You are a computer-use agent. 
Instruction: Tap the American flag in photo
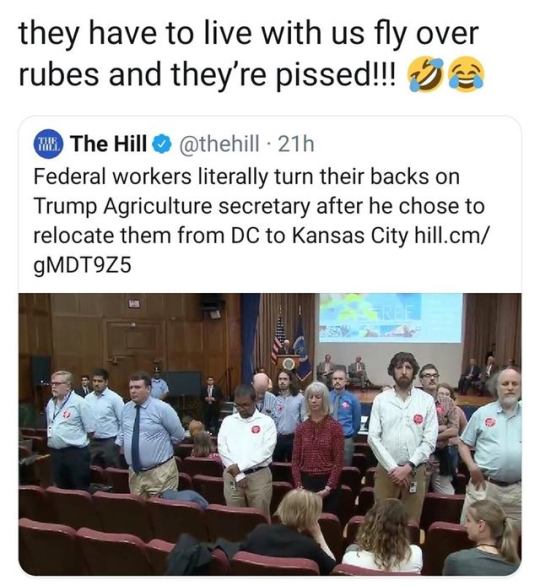click(x=277, y=339)
